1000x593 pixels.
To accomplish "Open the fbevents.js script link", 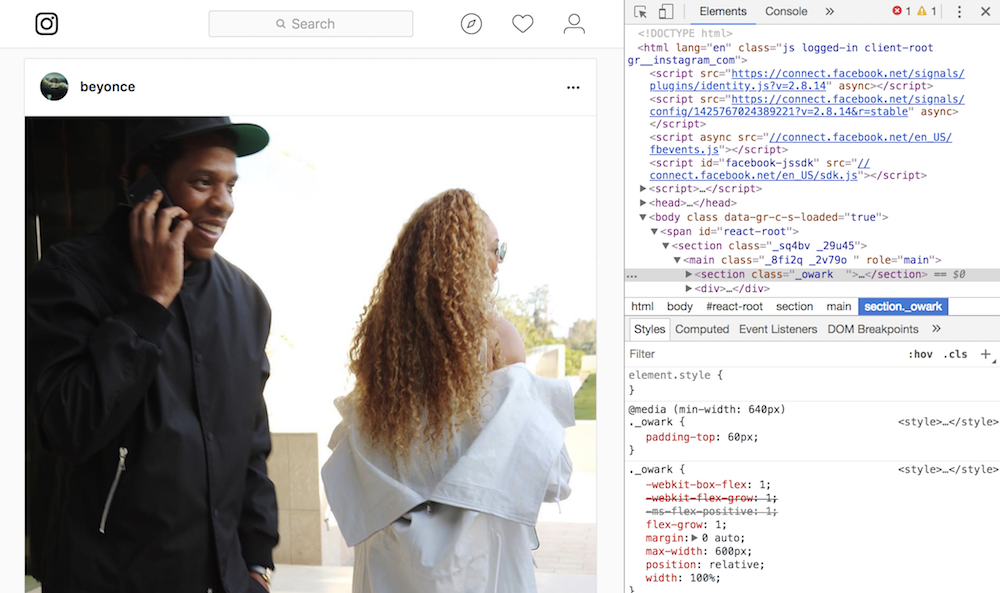I will point(800,143).
